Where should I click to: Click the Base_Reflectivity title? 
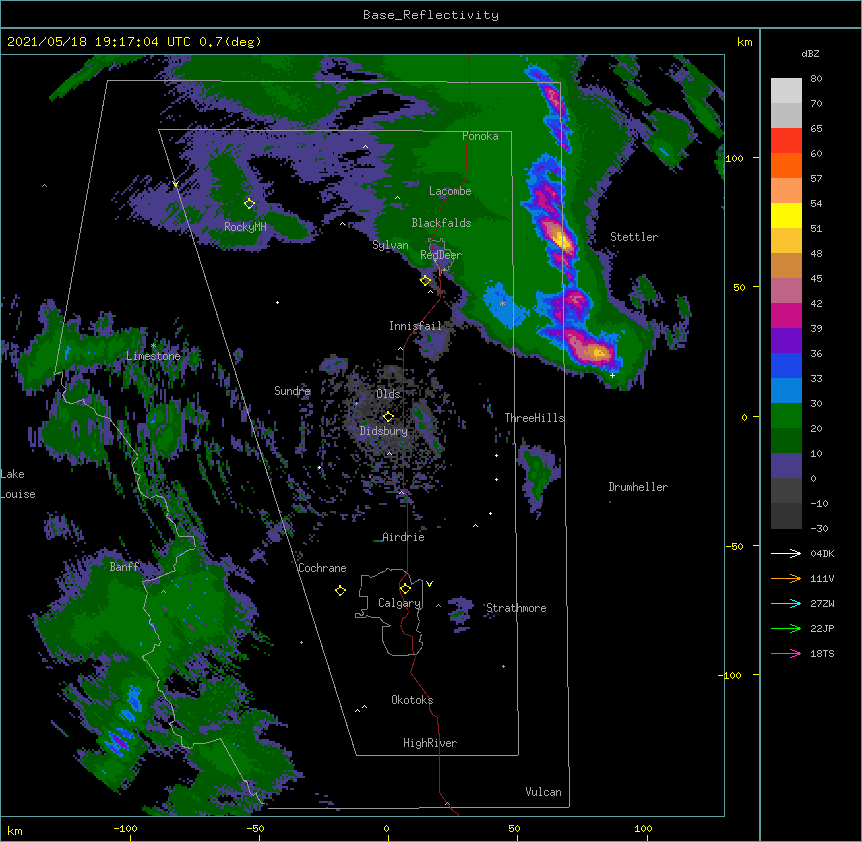point(431,15)
